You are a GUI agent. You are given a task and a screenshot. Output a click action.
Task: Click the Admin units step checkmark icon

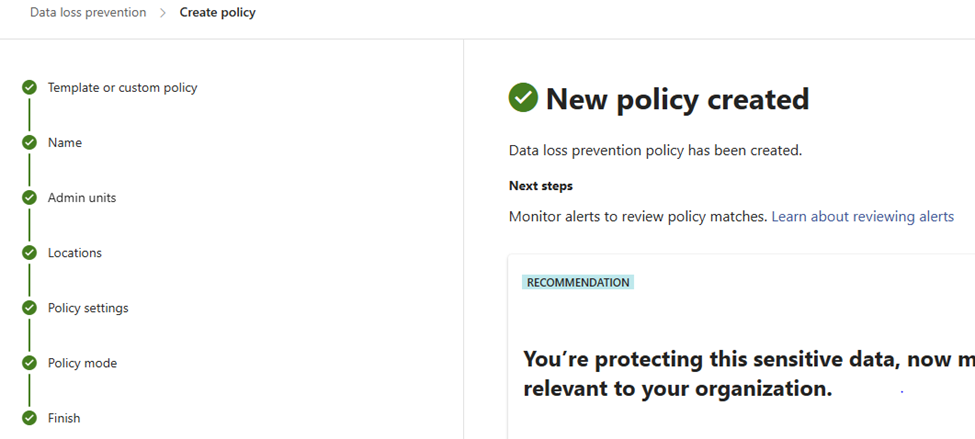(29, 198)
